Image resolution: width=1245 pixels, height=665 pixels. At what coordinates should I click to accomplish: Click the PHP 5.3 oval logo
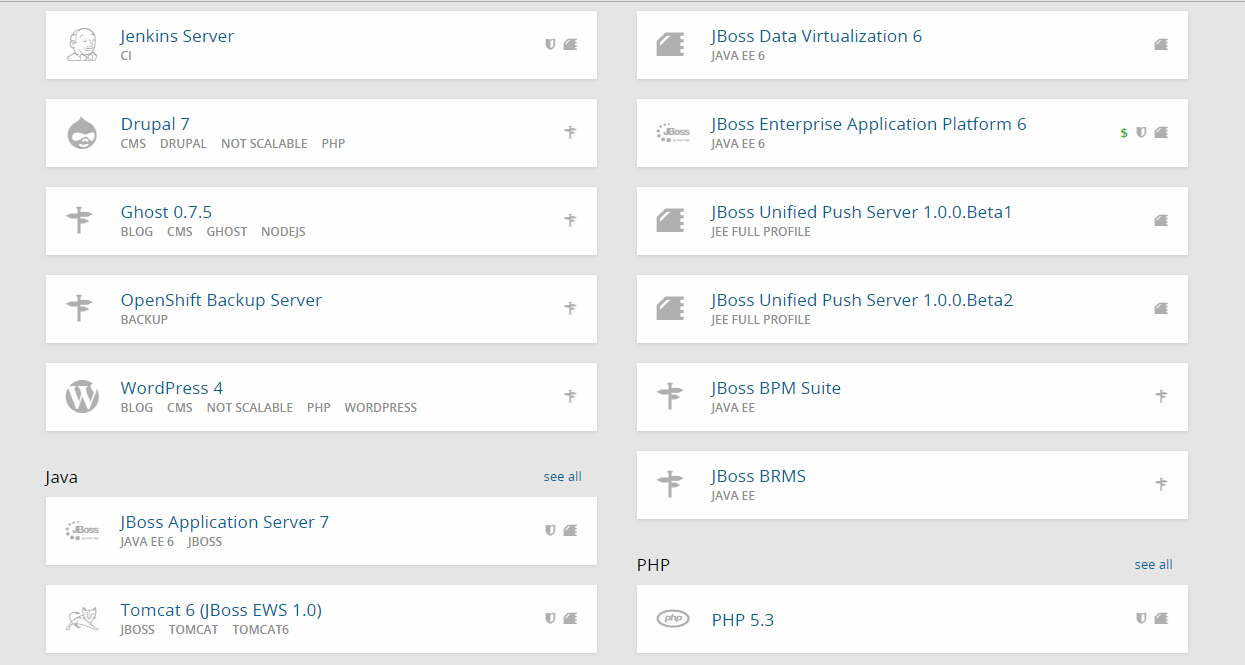pyautogui.click(x=672, y=619)
